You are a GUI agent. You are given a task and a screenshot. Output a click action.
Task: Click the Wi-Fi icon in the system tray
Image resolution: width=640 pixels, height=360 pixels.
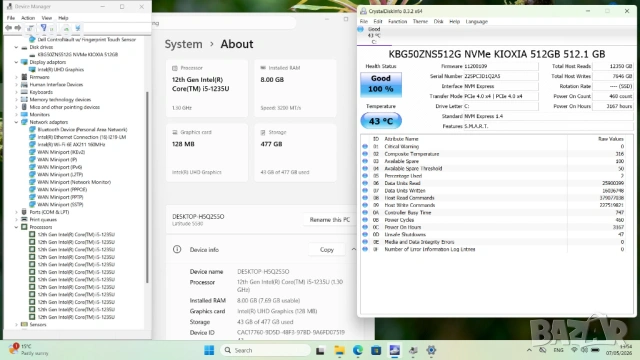pyautogui.click(x=574, y=350)
